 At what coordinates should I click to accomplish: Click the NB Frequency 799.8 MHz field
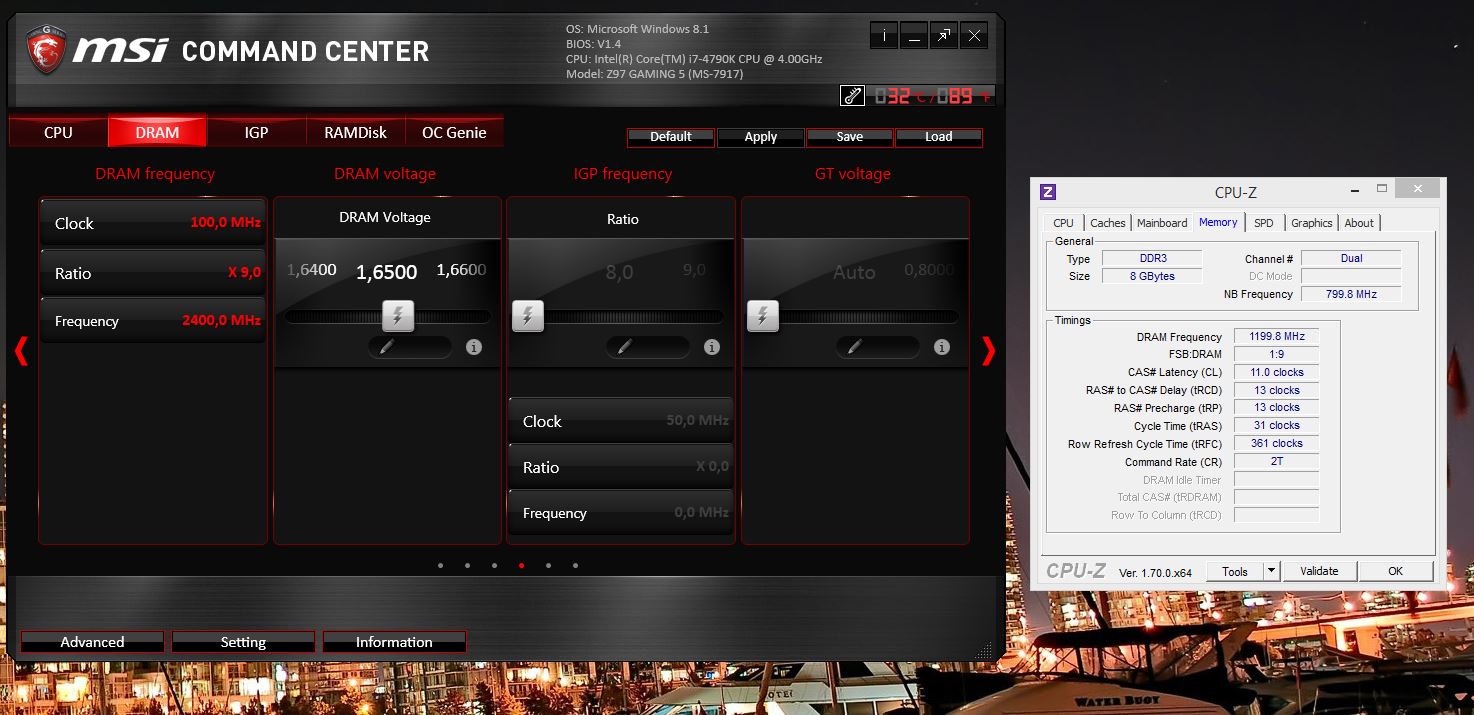1351,294
